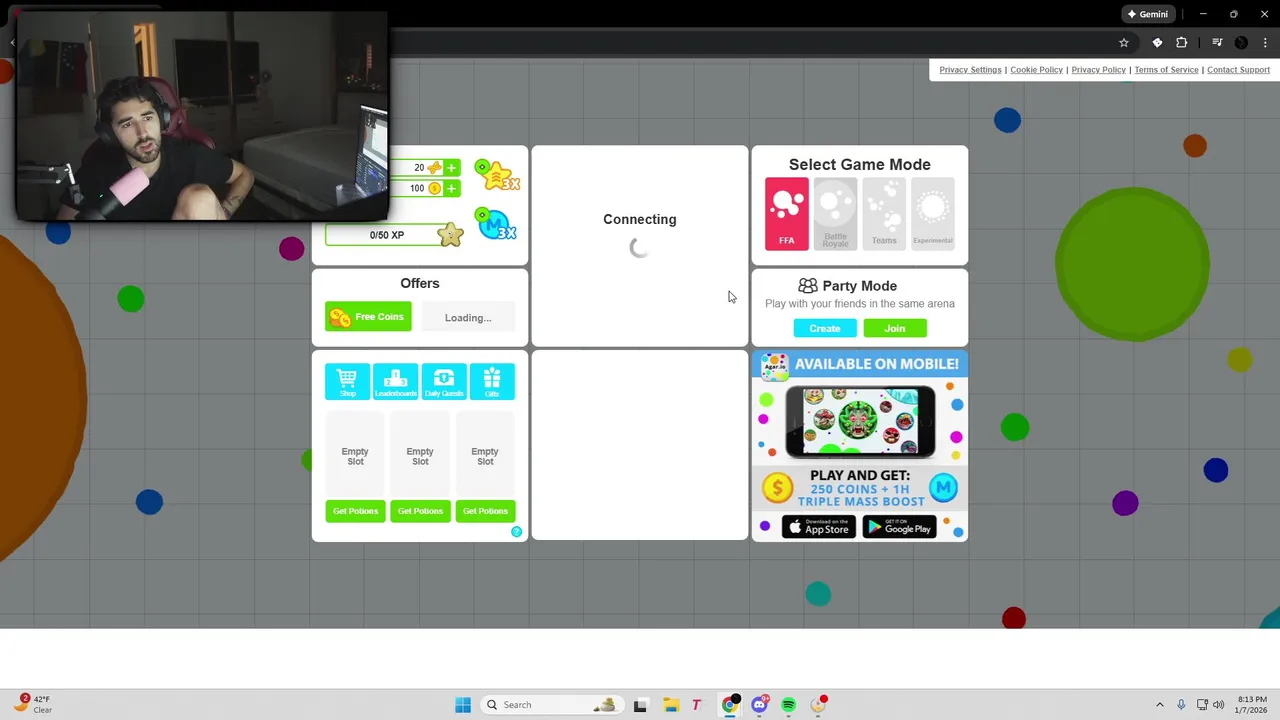Click the Get it on Google Play badge
Screen dimensions: 1280x720
pos(899,527)
